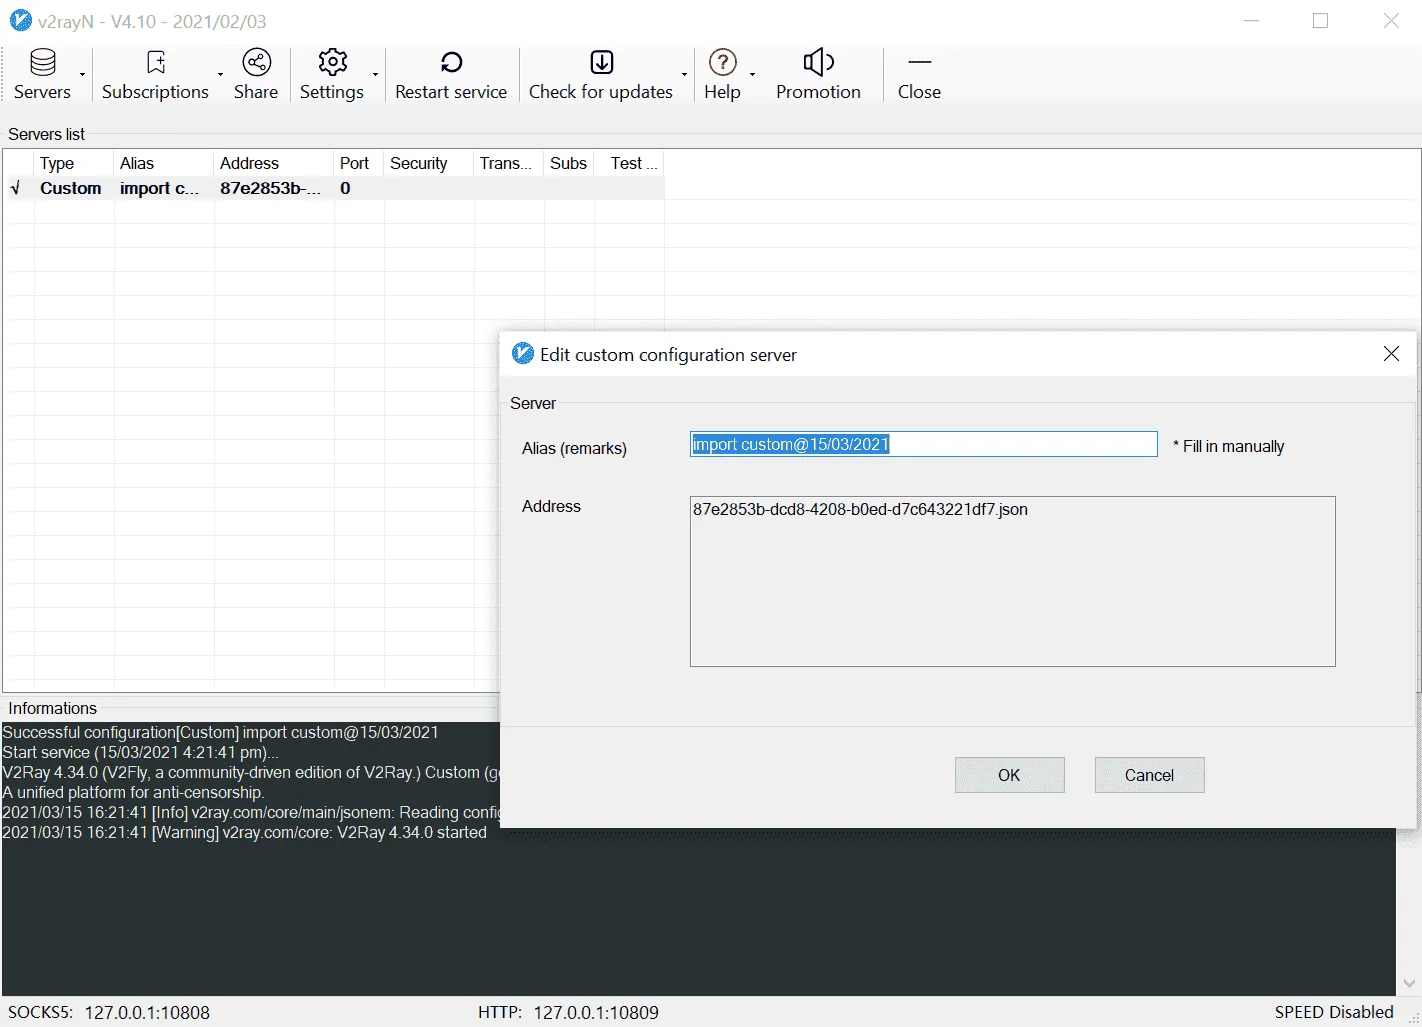Sort servers by Type column header
Viewport: 1422px width, 1027px height.
tap(74, 163)
